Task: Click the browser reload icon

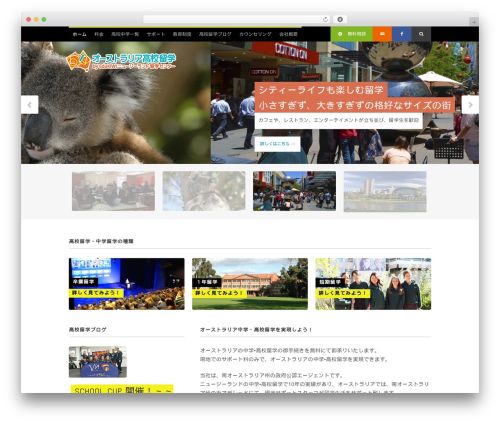Action: pyautogui.click(x=325, y=19)
